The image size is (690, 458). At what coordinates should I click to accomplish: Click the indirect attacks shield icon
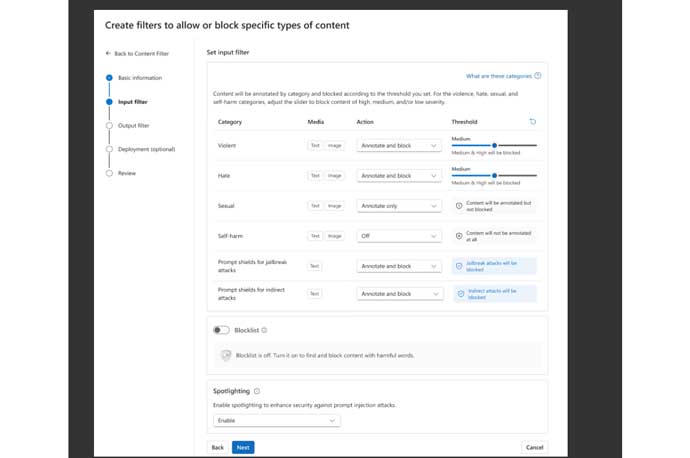[x=460, y=294]
